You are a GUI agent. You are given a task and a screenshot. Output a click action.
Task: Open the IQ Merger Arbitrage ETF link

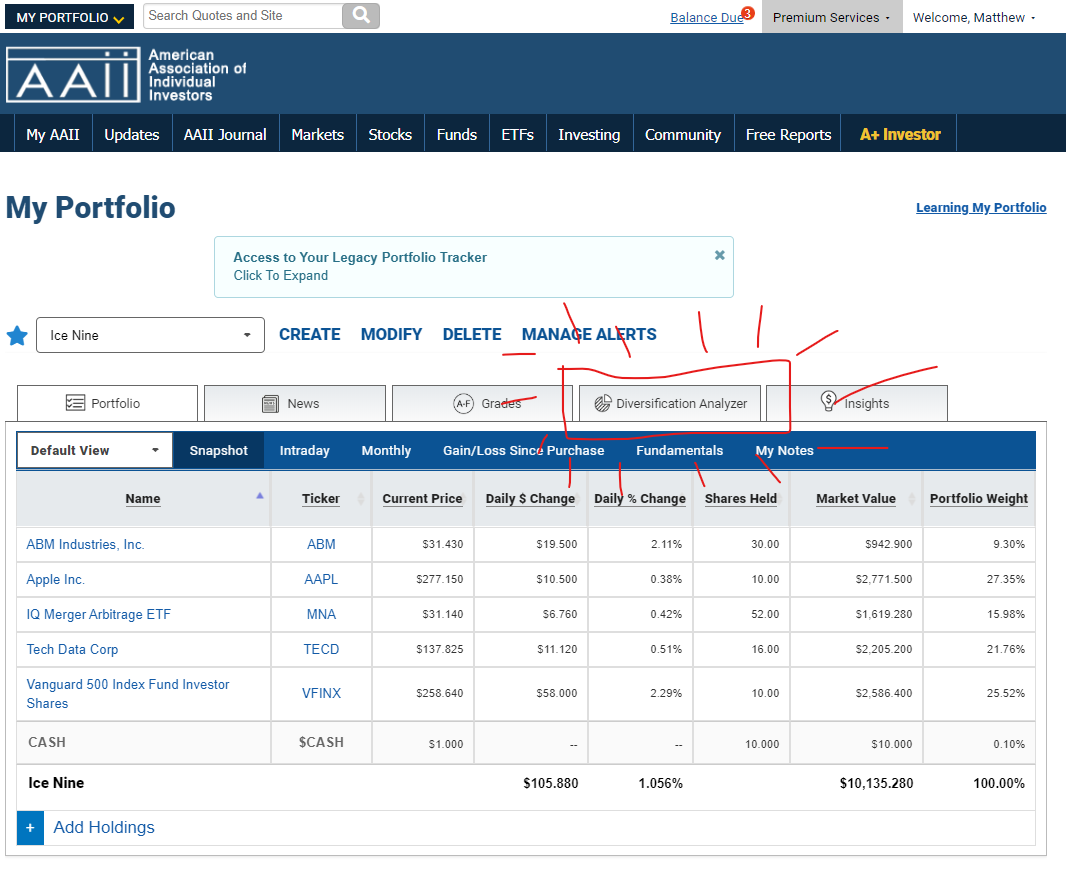[x=99, y=615]
